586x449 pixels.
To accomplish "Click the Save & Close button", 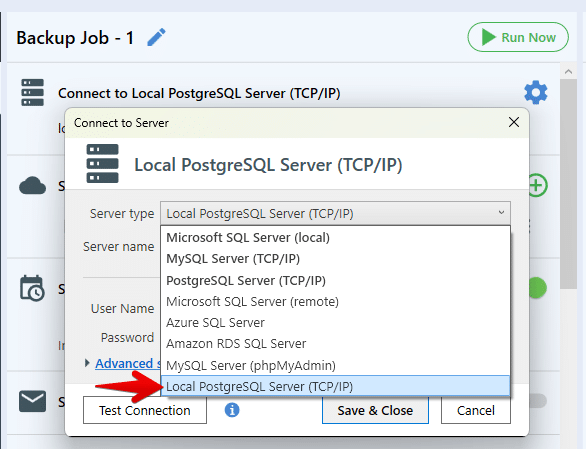I will point(375,410).
